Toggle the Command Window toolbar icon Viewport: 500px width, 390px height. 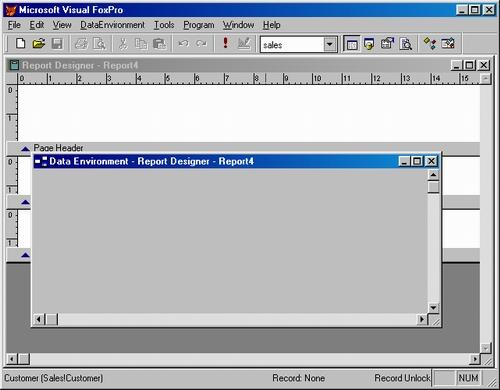coord(351,44)
